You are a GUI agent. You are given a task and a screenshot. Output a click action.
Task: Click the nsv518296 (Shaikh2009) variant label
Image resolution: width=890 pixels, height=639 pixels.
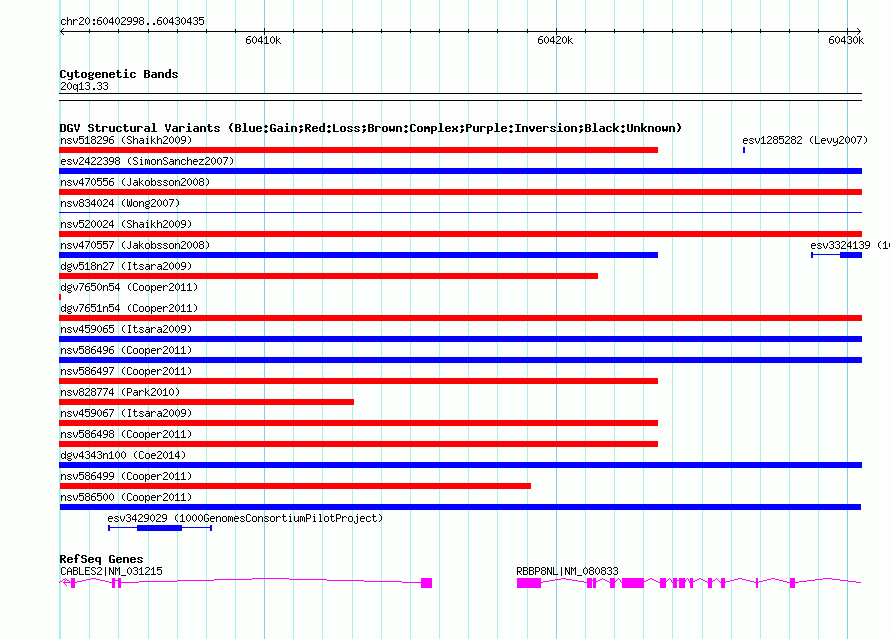[126, 140]
